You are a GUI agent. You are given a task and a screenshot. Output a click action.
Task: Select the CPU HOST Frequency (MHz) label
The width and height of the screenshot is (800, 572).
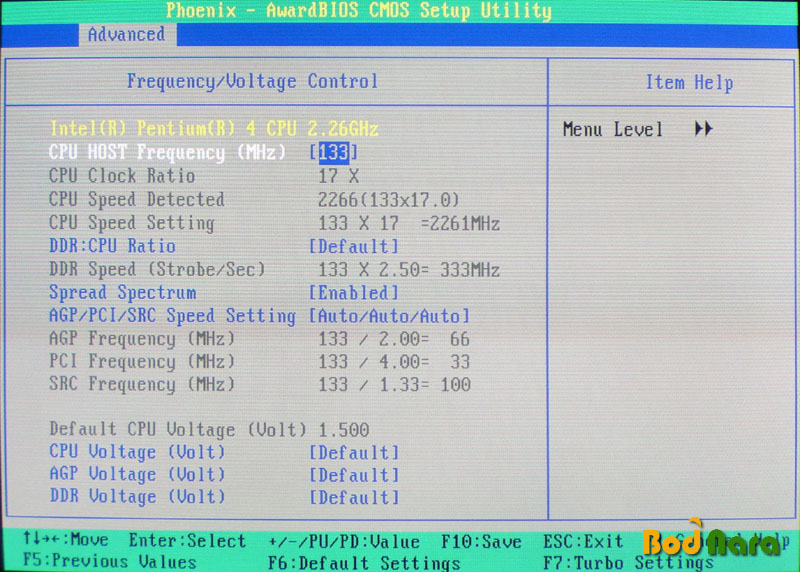(x=167, y=153)
